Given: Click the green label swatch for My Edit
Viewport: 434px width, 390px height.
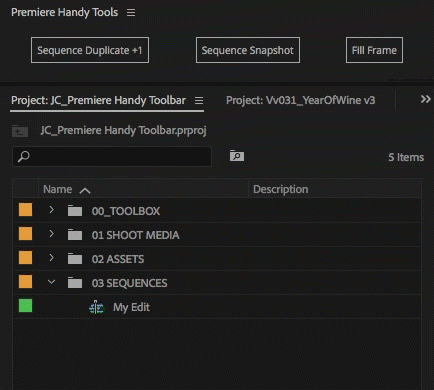Looking at the screenshot, I should (25, 306).
